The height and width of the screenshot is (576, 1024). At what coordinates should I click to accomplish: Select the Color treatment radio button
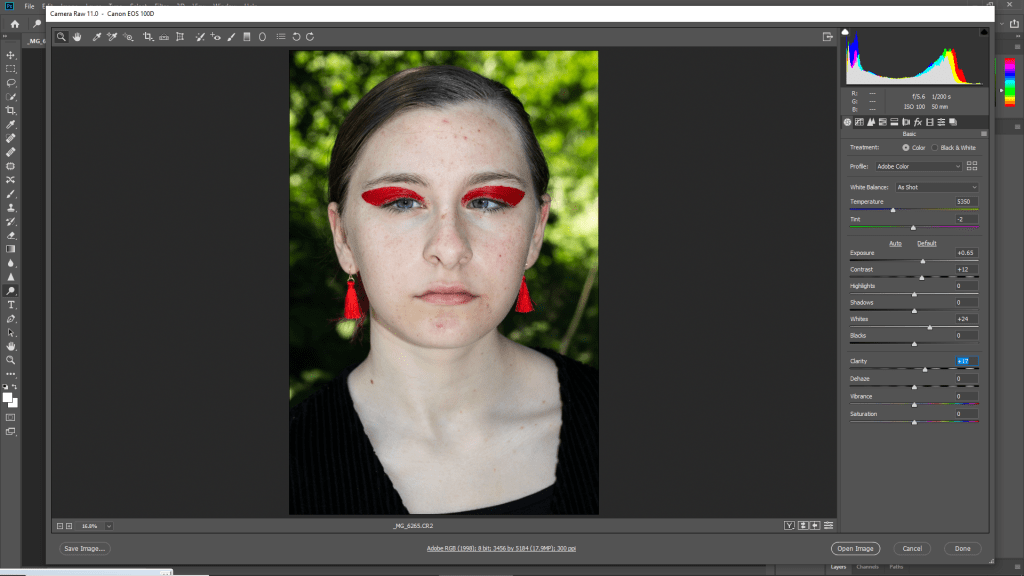(x=906, y=148)
